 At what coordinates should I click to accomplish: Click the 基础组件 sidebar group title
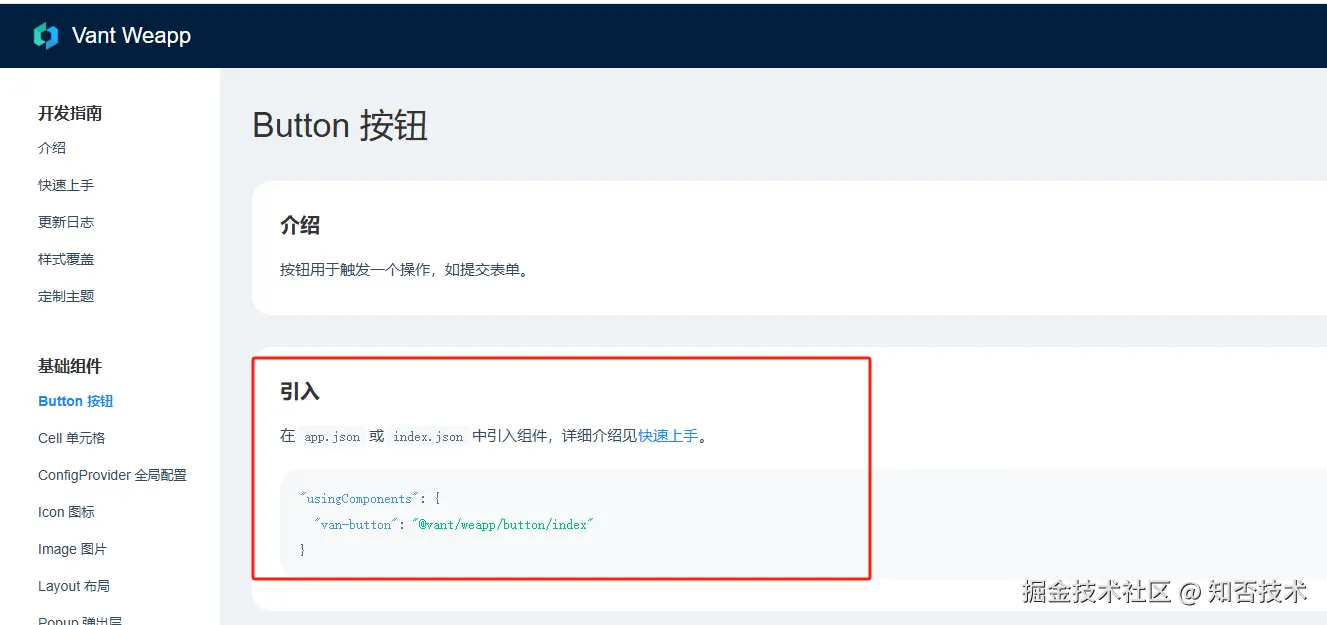pos(70,366)
